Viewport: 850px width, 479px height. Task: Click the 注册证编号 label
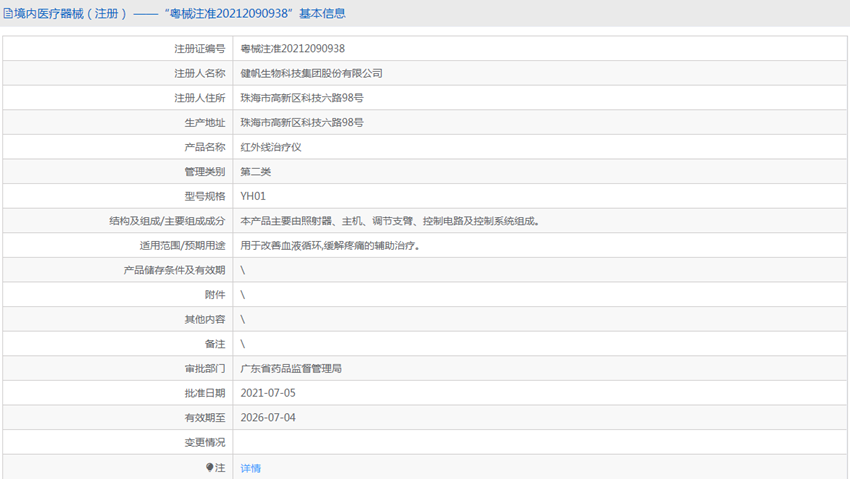click(x=199, y=49)
